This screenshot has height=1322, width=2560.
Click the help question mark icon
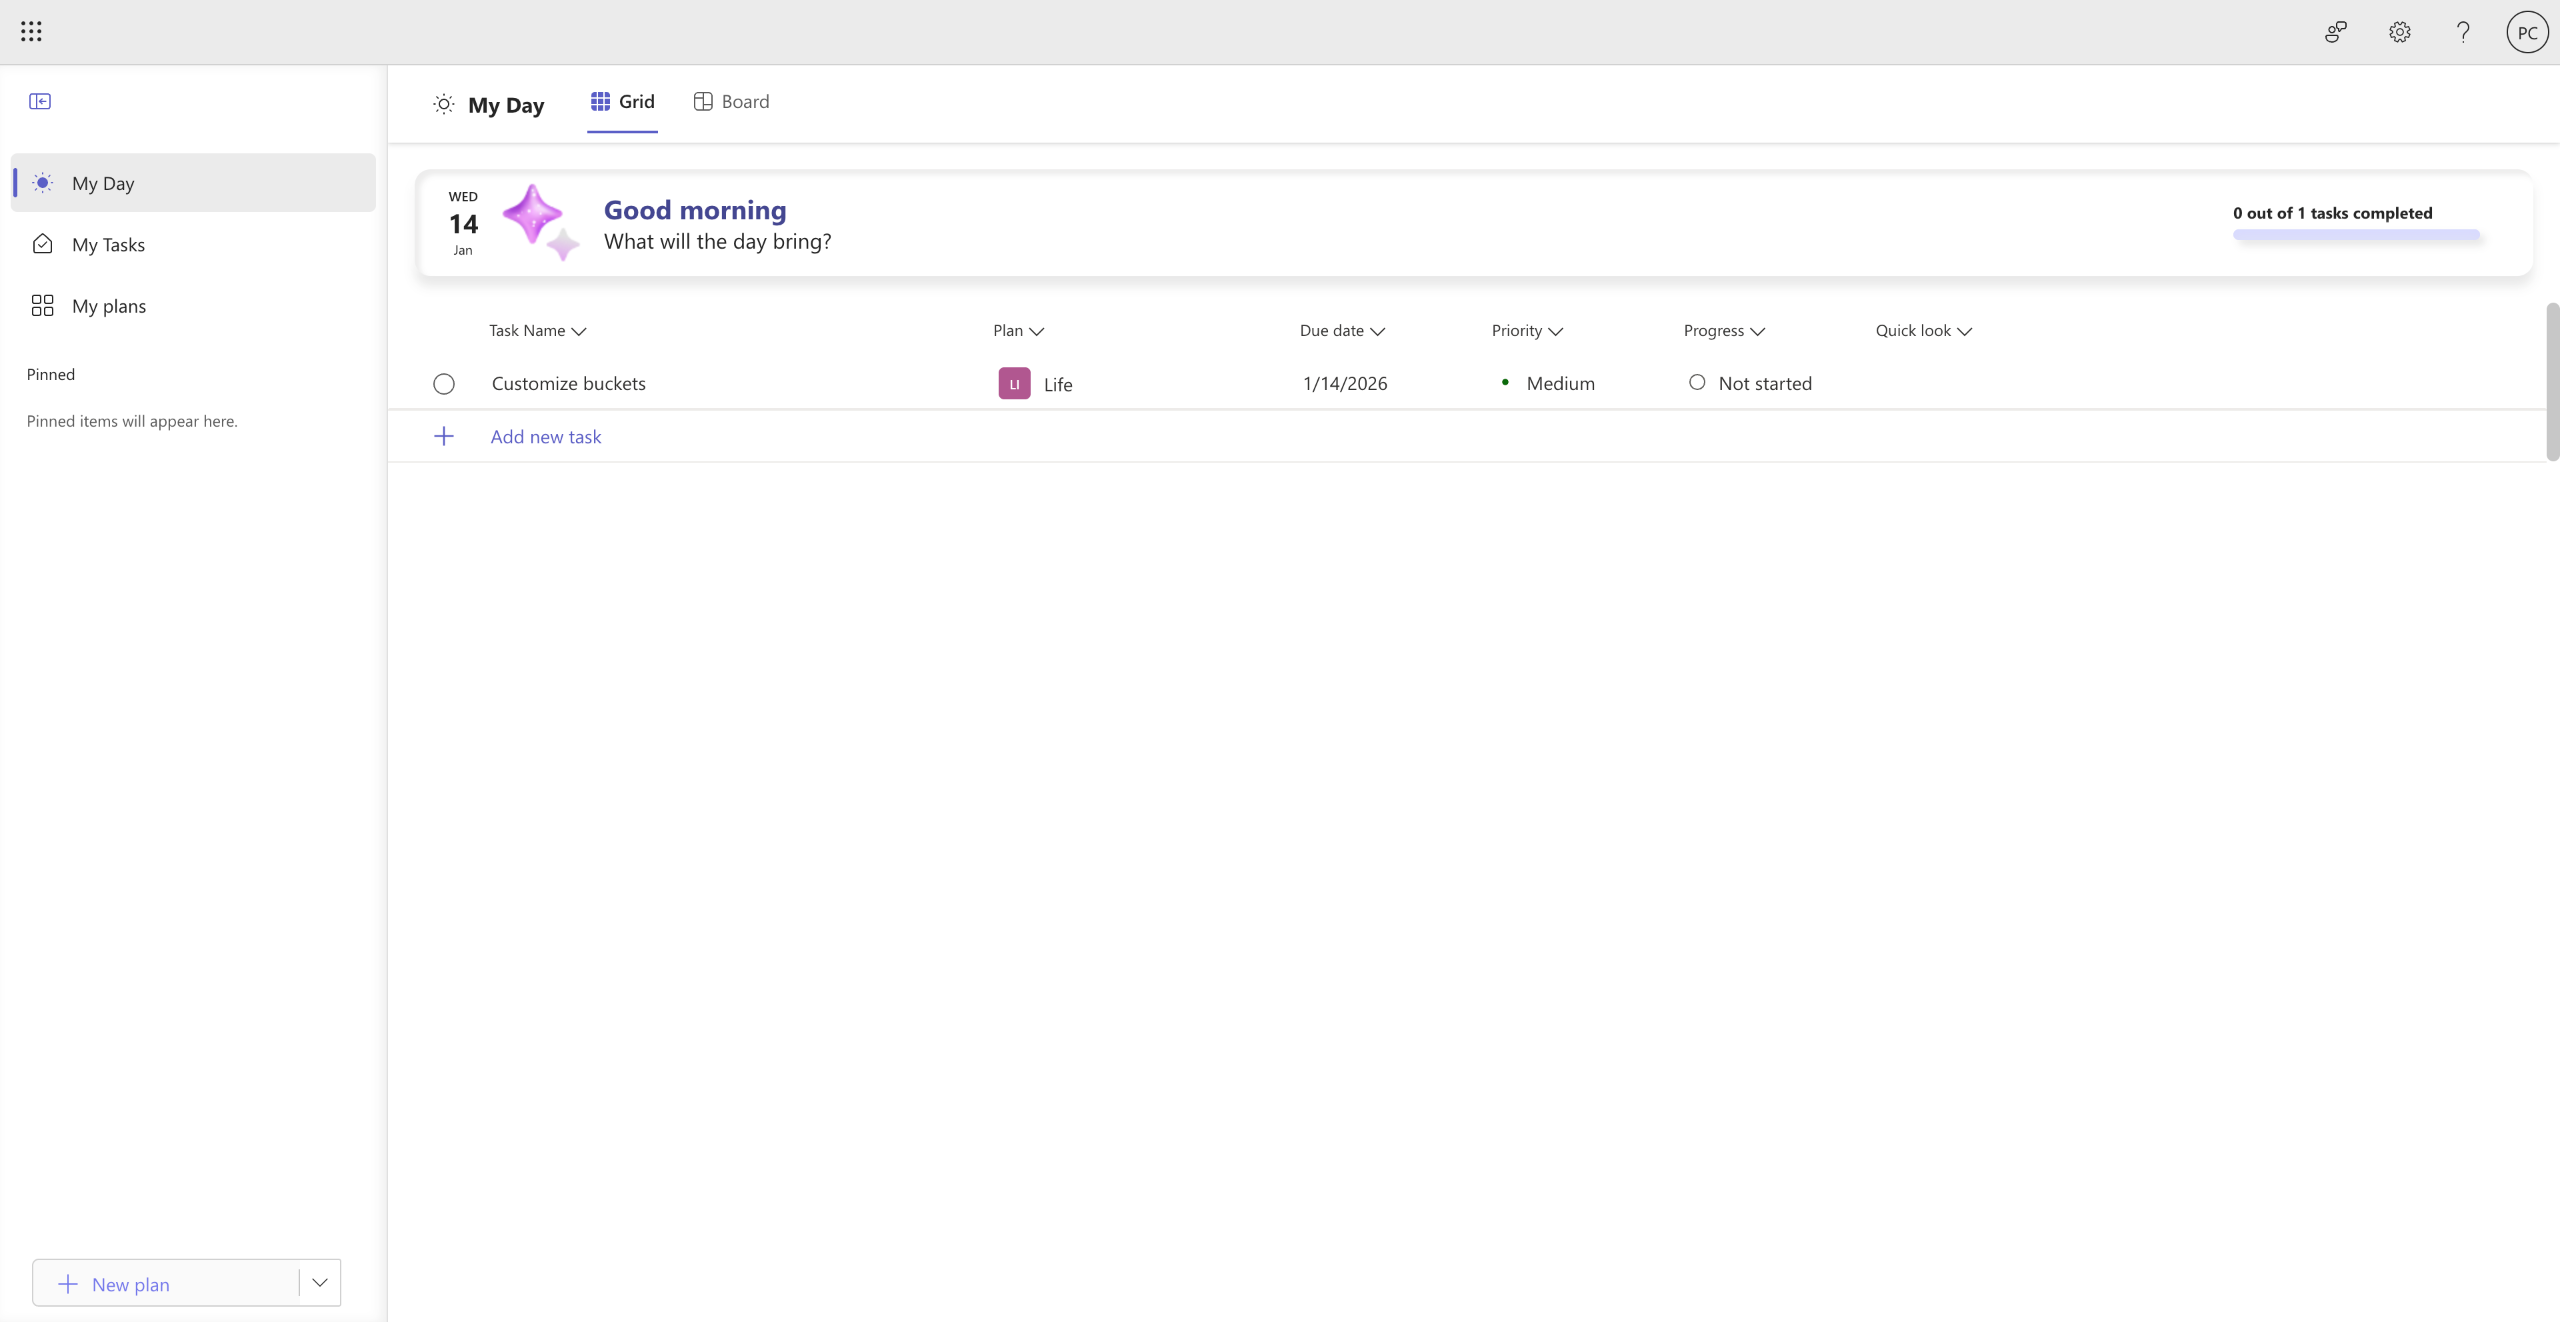click(x=2463, y=32)
